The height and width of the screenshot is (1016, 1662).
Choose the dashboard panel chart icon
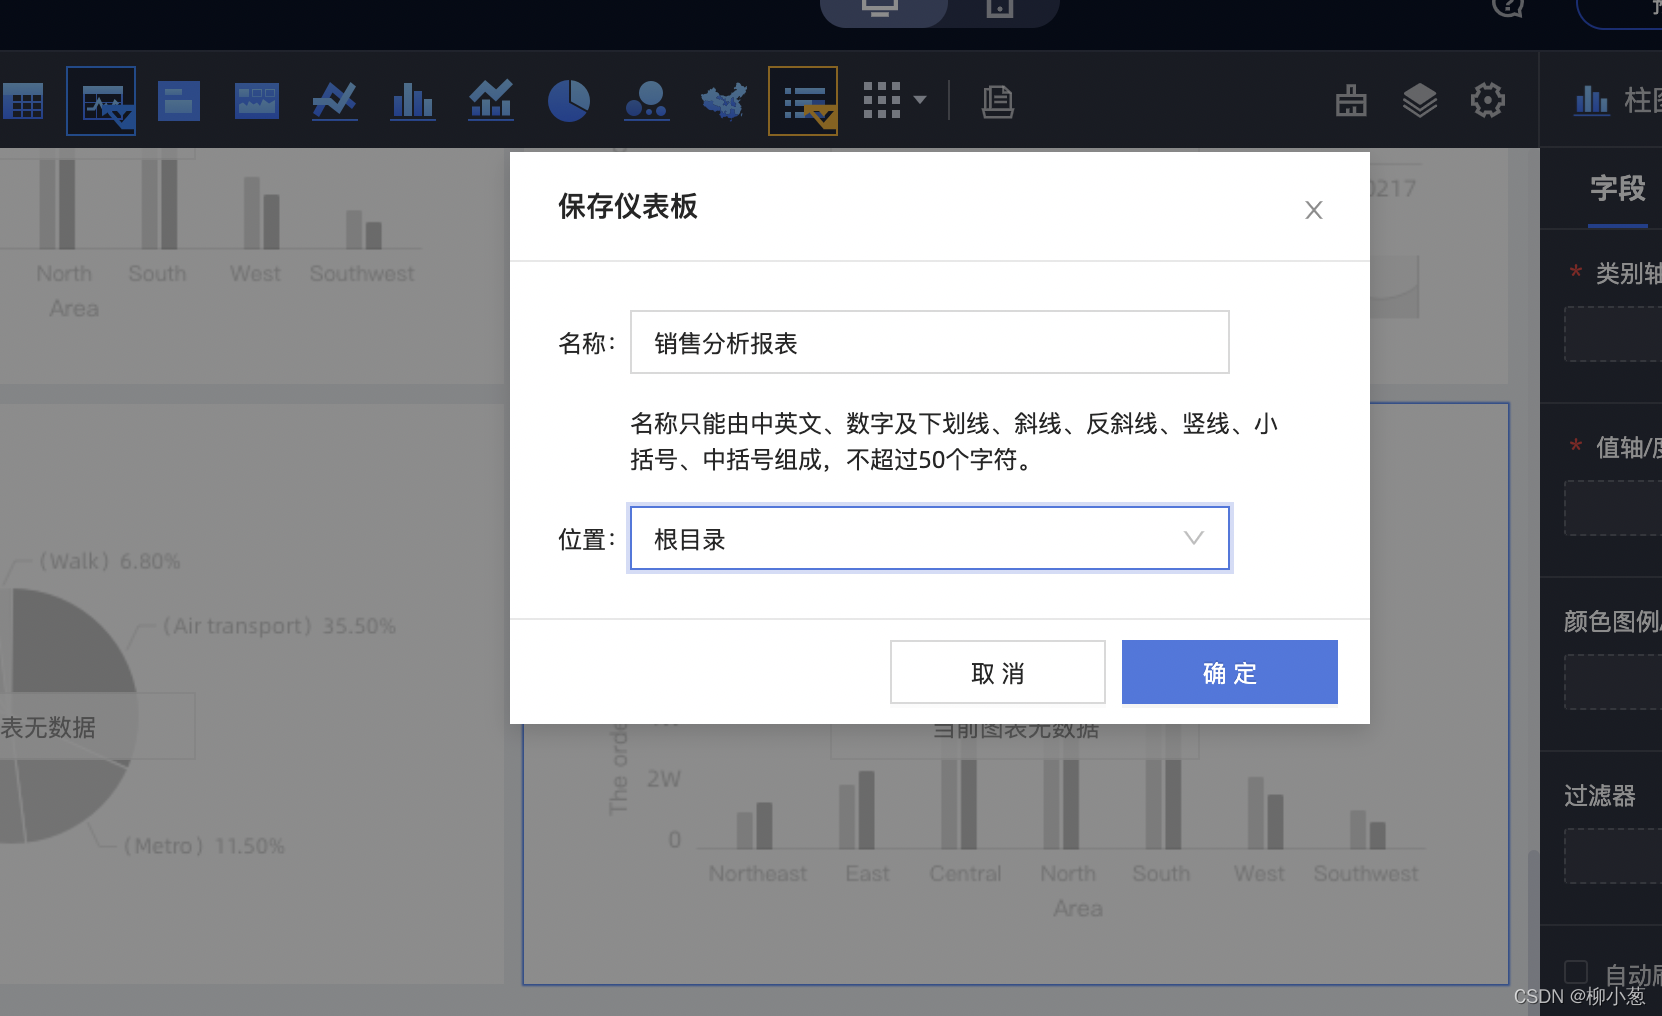click(x=257, y=101)
